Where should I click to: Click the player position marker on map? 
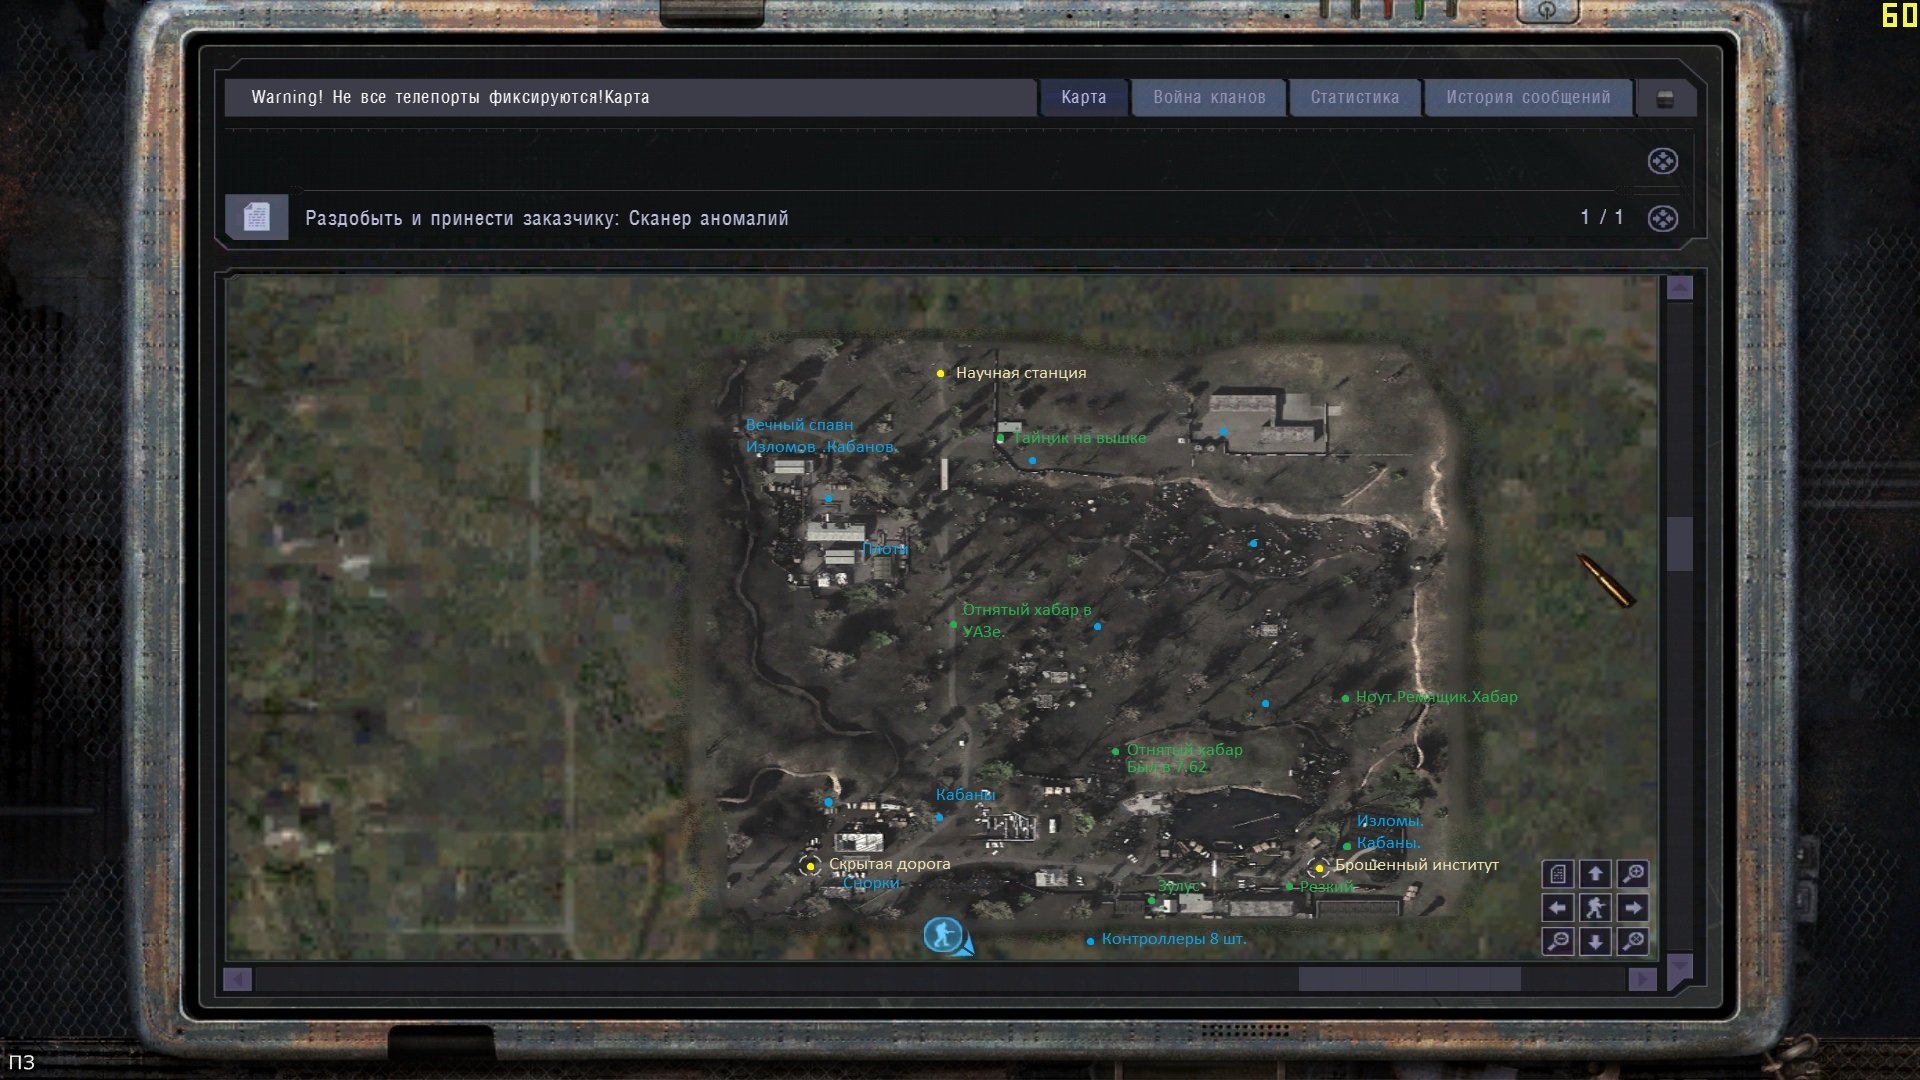click(942, 935)
